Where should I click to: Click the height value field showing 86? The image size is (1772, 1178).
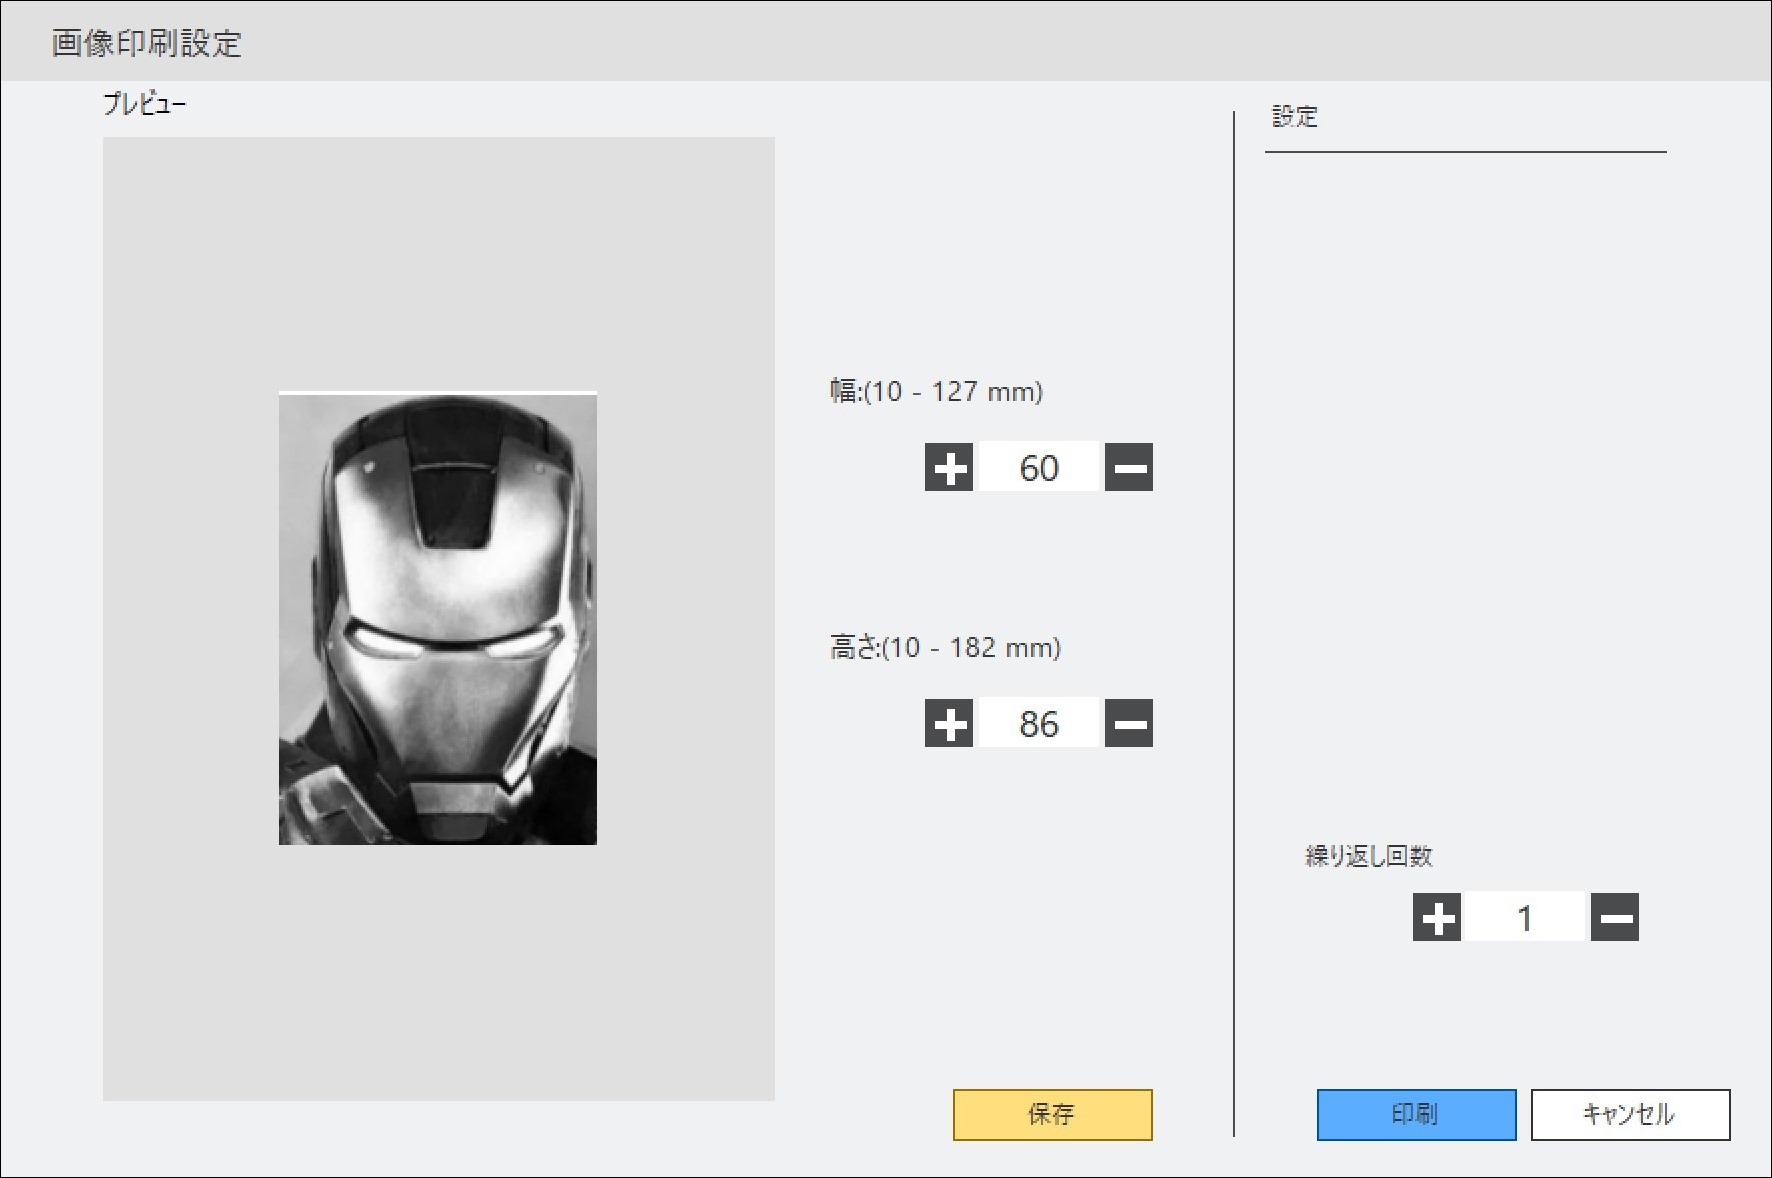click(x=1039, y=723)
